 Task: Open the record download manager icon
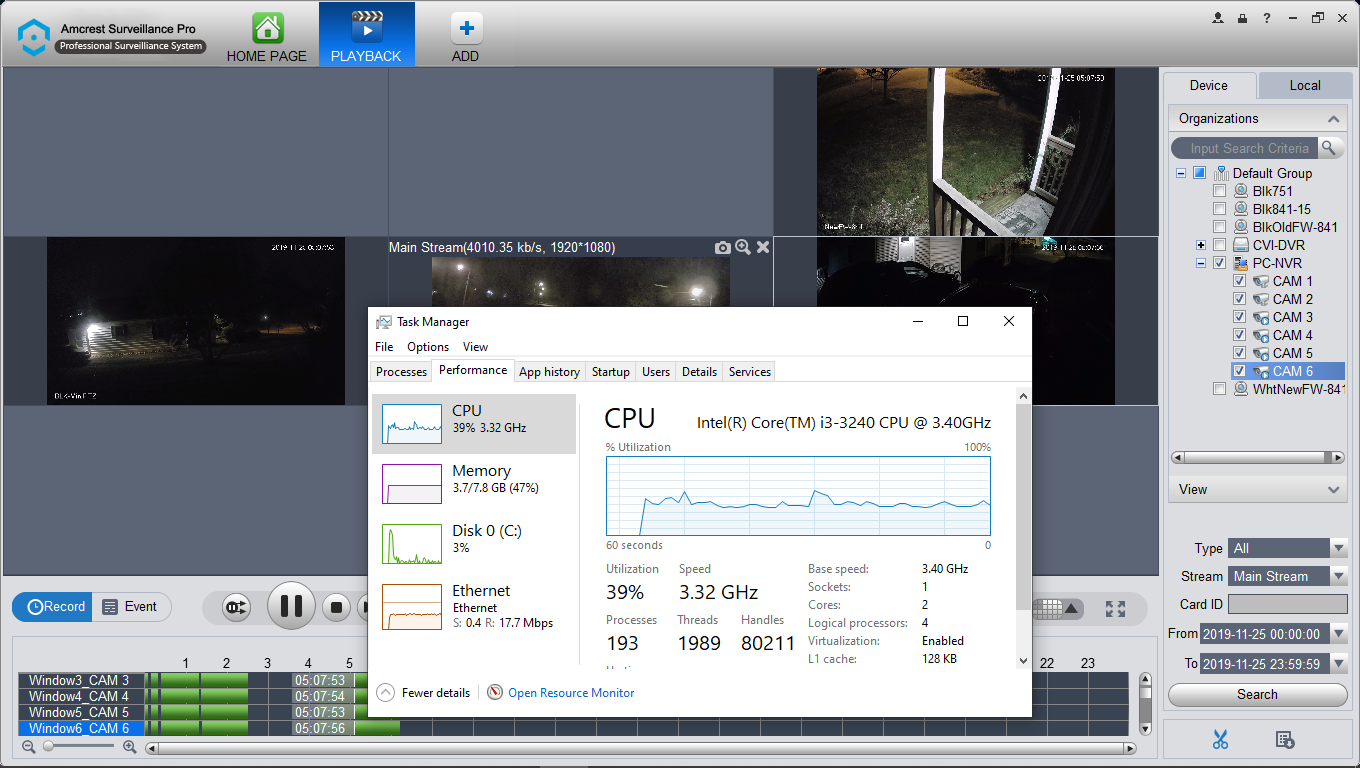pyautogui.click(x=1286, y=740)
